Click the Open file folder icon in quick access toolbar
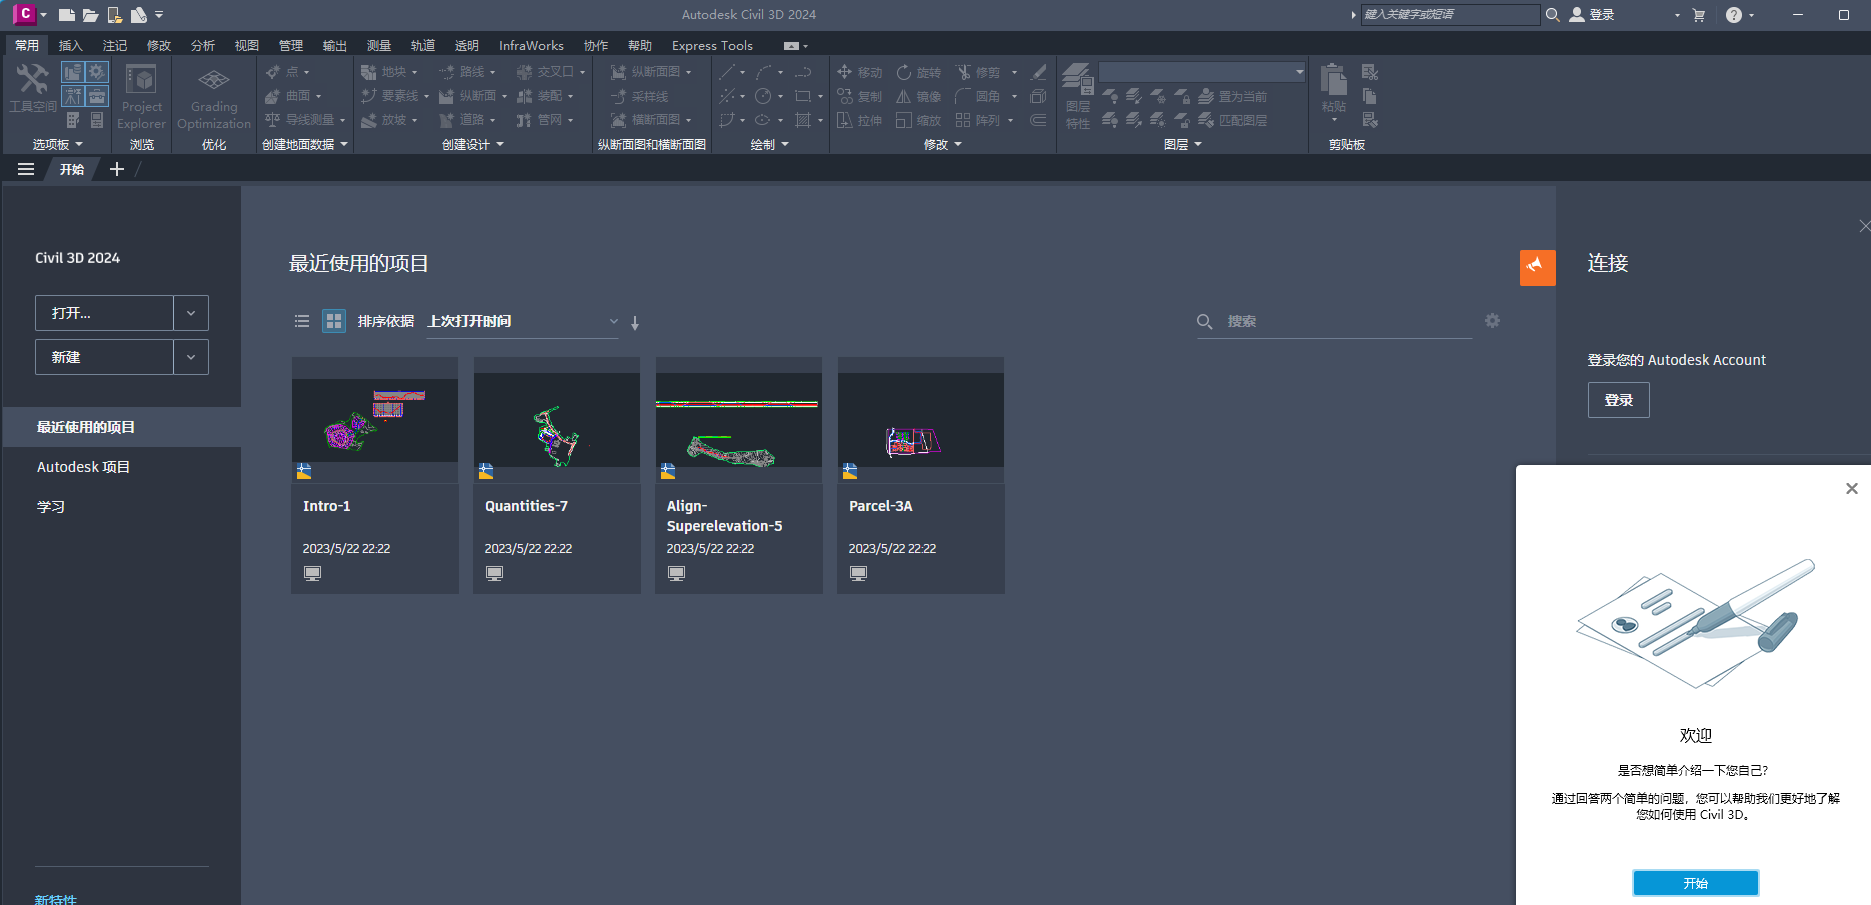Image resolution: width=1871 pixels, height=905 pixels. pyautogui.click(x=91, y=15)
